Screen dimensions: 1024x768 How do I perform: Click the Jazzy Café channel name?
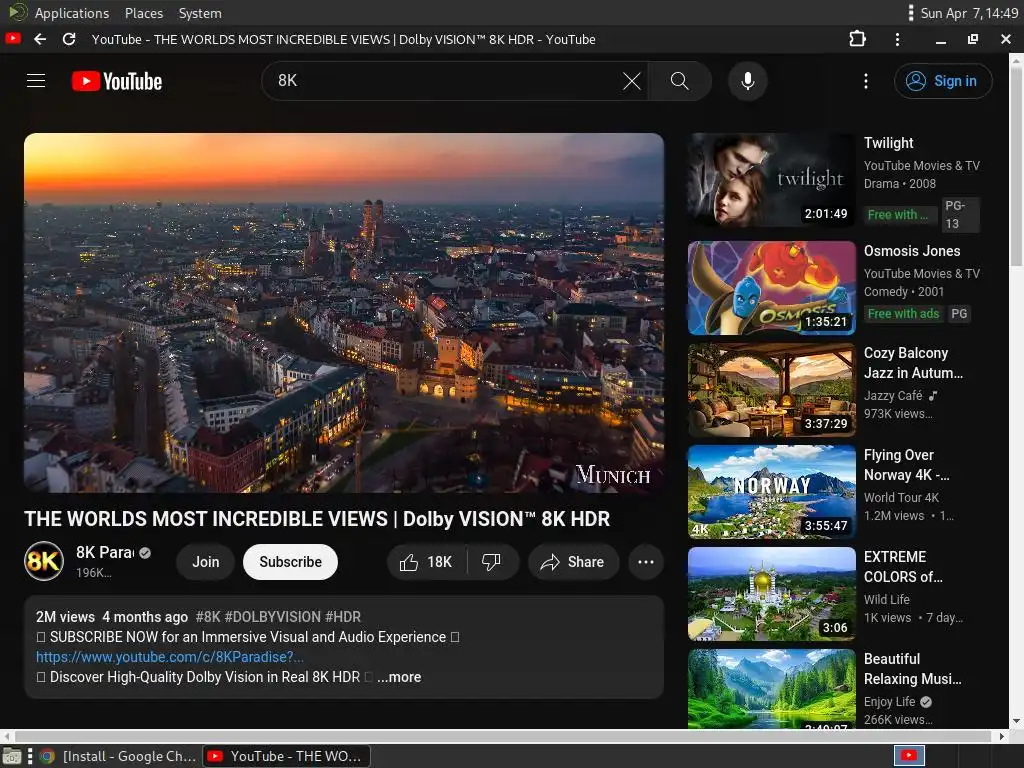coord(893,396)
